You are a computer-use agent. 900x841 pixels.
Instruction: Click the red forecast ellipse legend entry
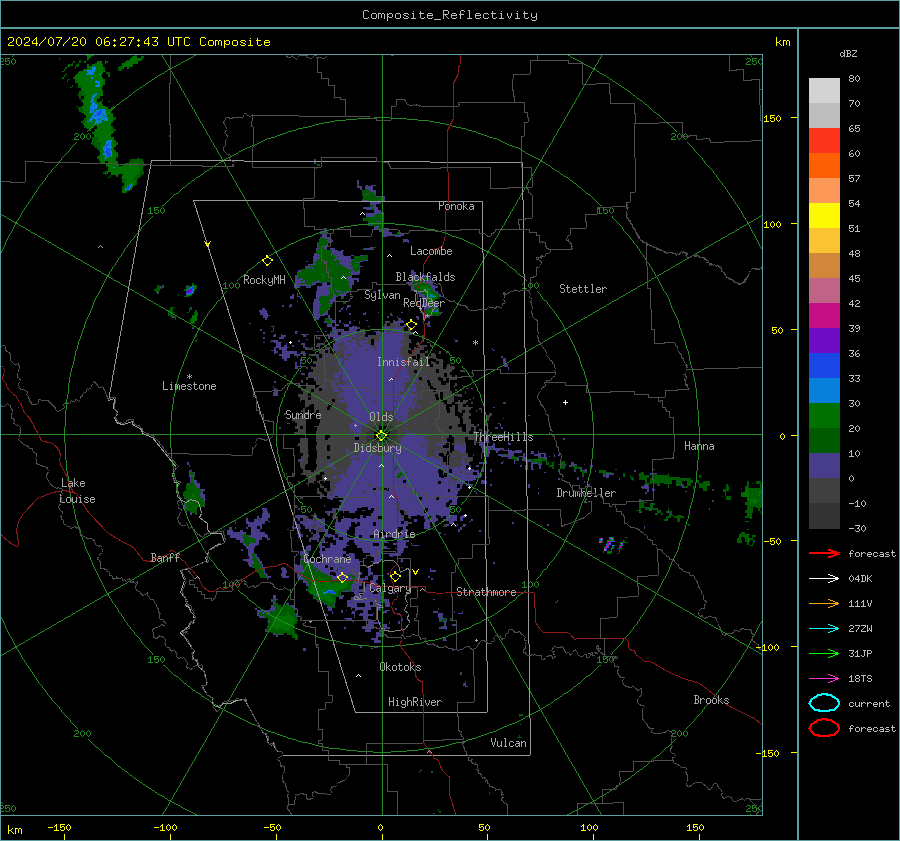(x=852, y=728)
